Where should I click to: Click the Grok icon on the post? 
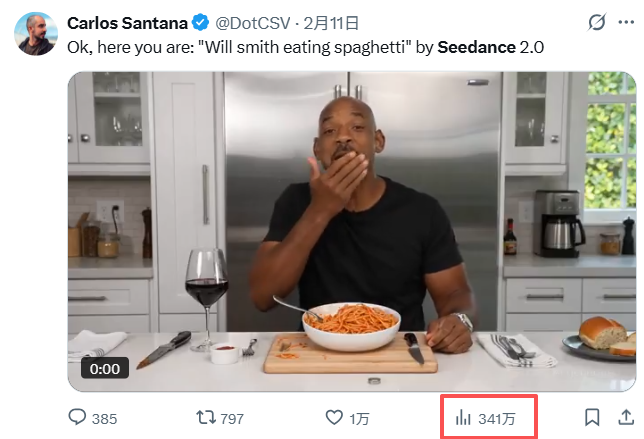pos(597,22)
